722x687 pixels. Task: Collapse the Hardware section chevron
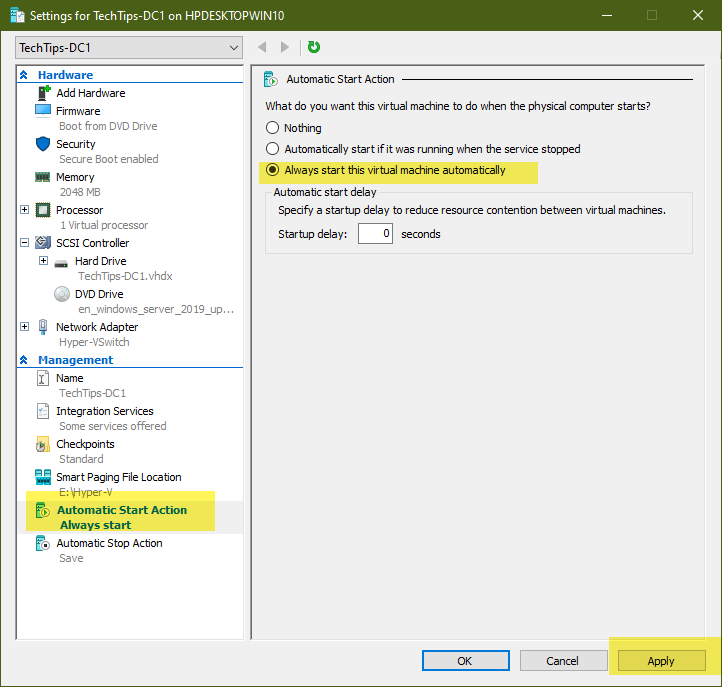pyautogui.click(x=24, y=75)
